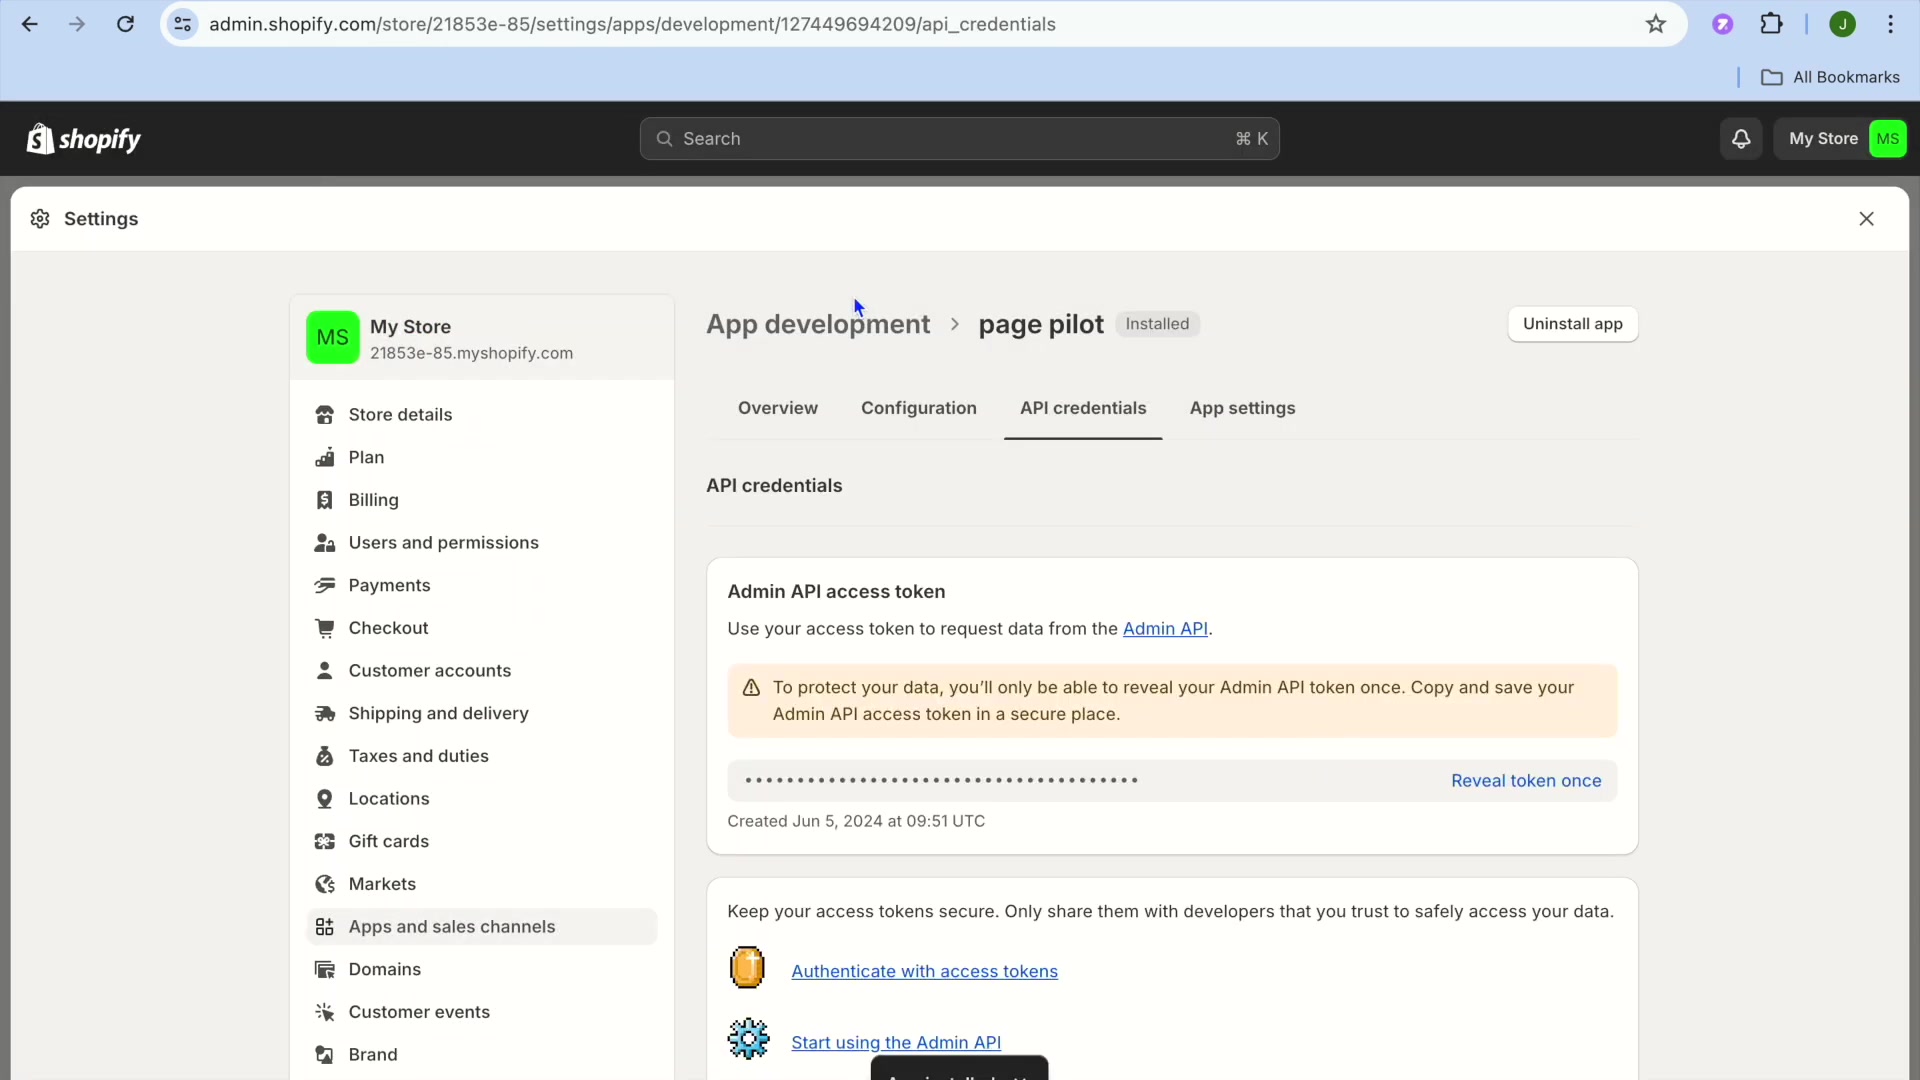Click the 'page pilot' app title
This screenshot has height=1080, width=1920.
[1040, 324]
